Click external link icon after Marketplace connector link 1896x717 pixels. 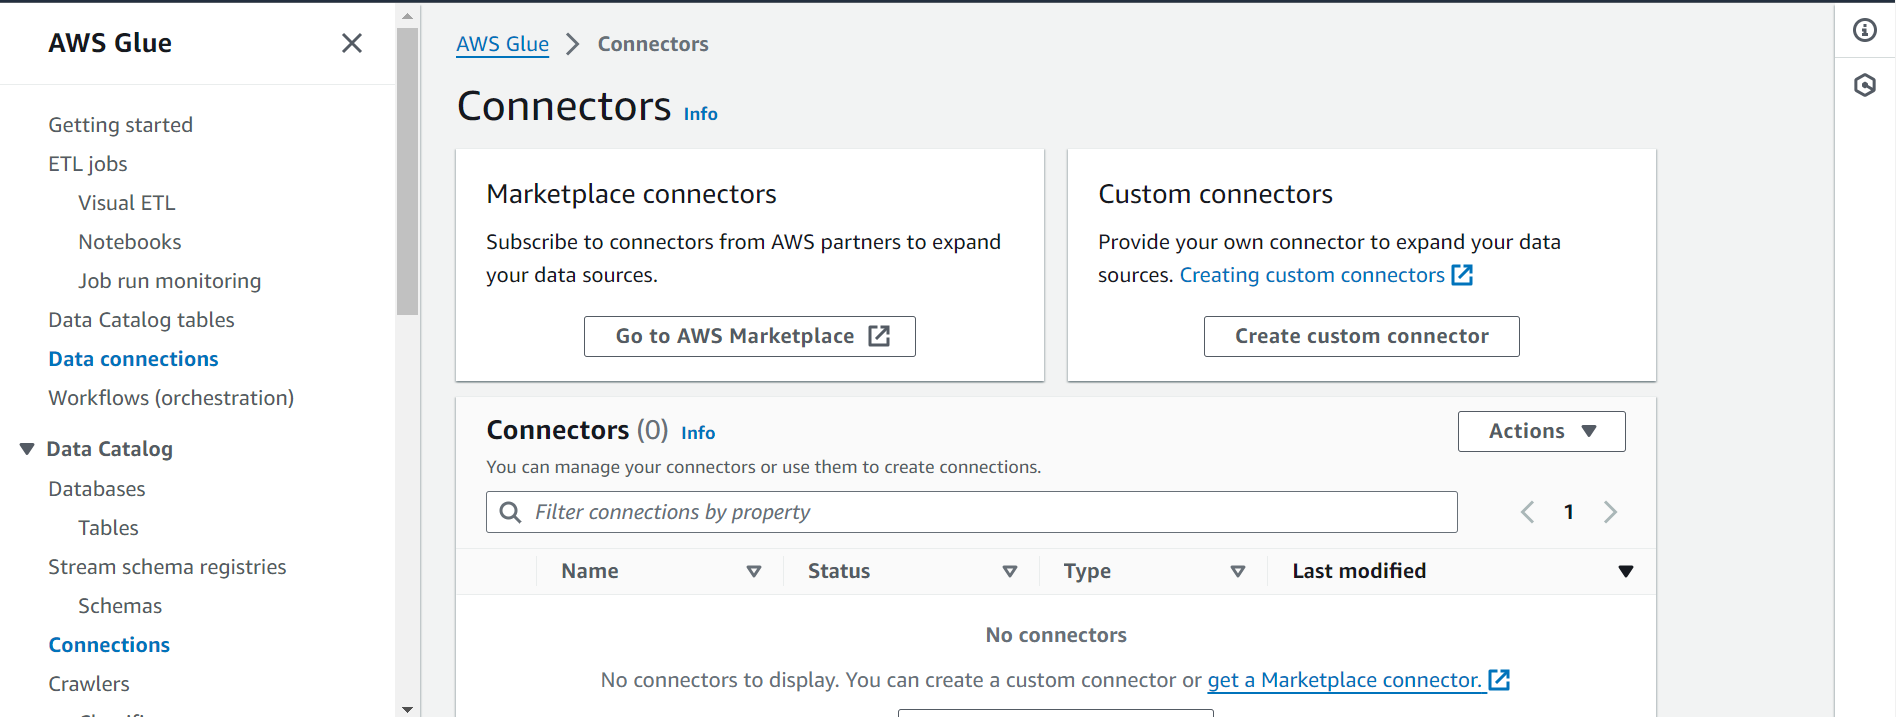pyautogui.click(x=1499, y=680)
